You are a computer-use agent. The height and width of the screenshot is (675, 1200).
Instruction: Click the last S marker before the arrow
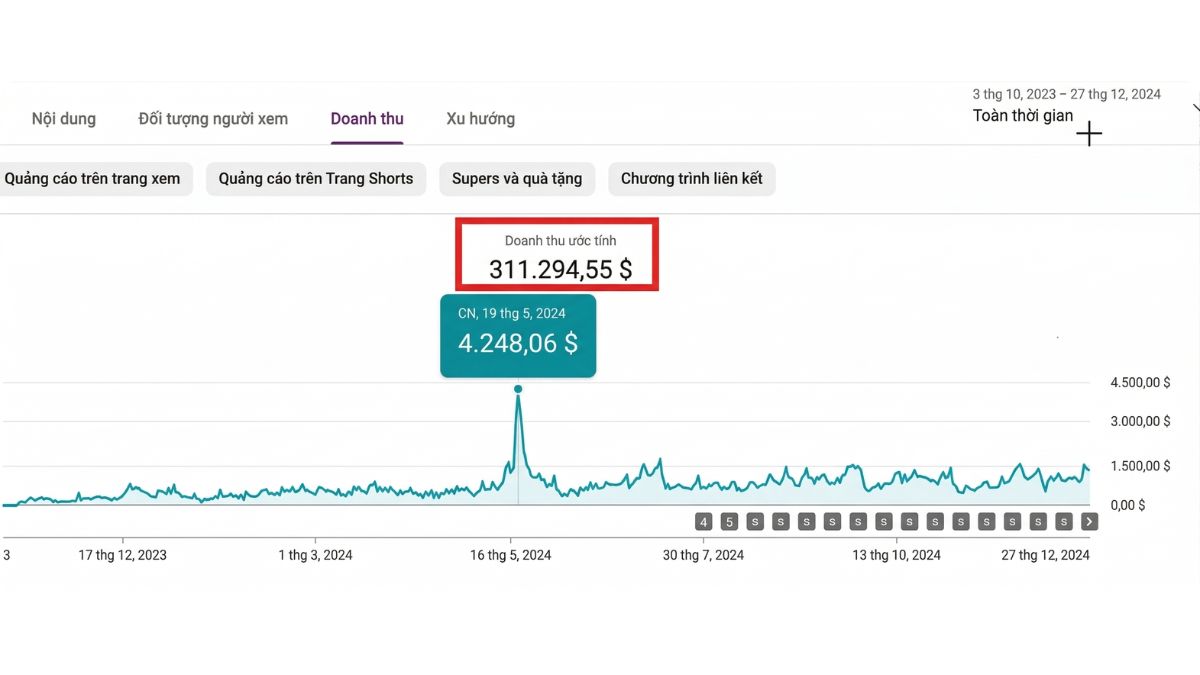coord(1064,521)
